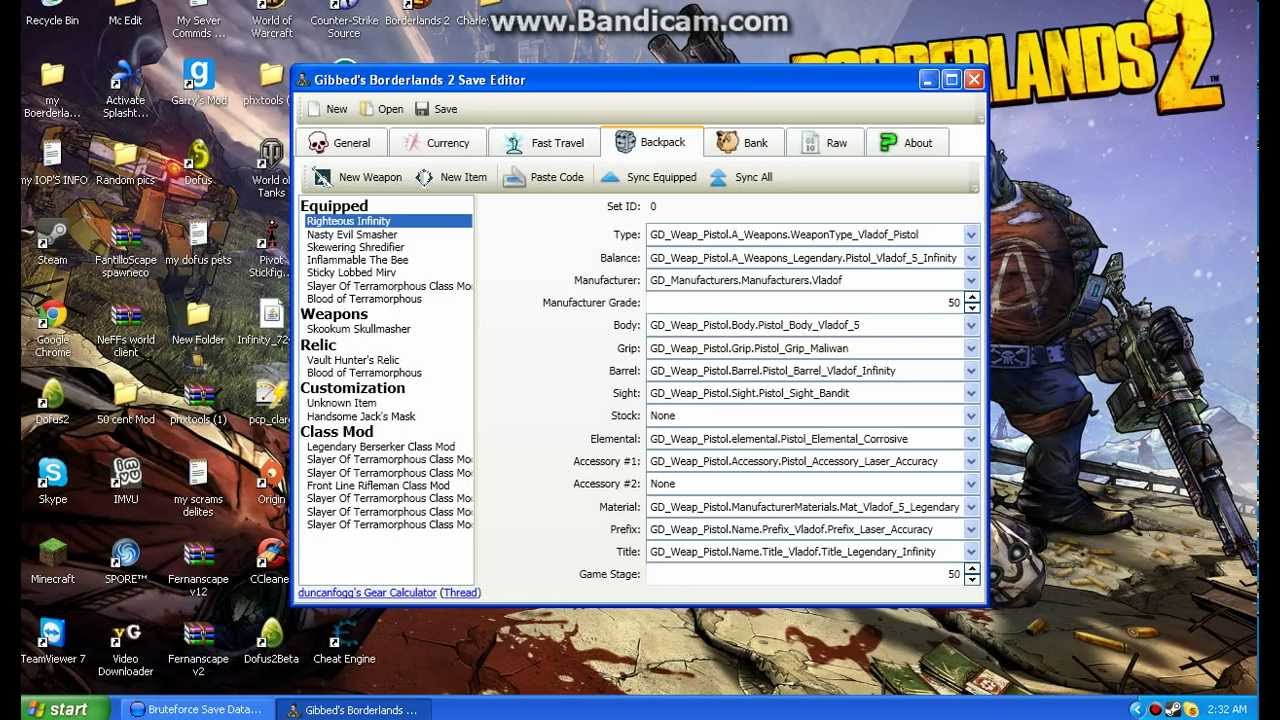Open the Barrel dropdown
The height and width of the screenshot is (720, 1280).
tap(970, 370)
